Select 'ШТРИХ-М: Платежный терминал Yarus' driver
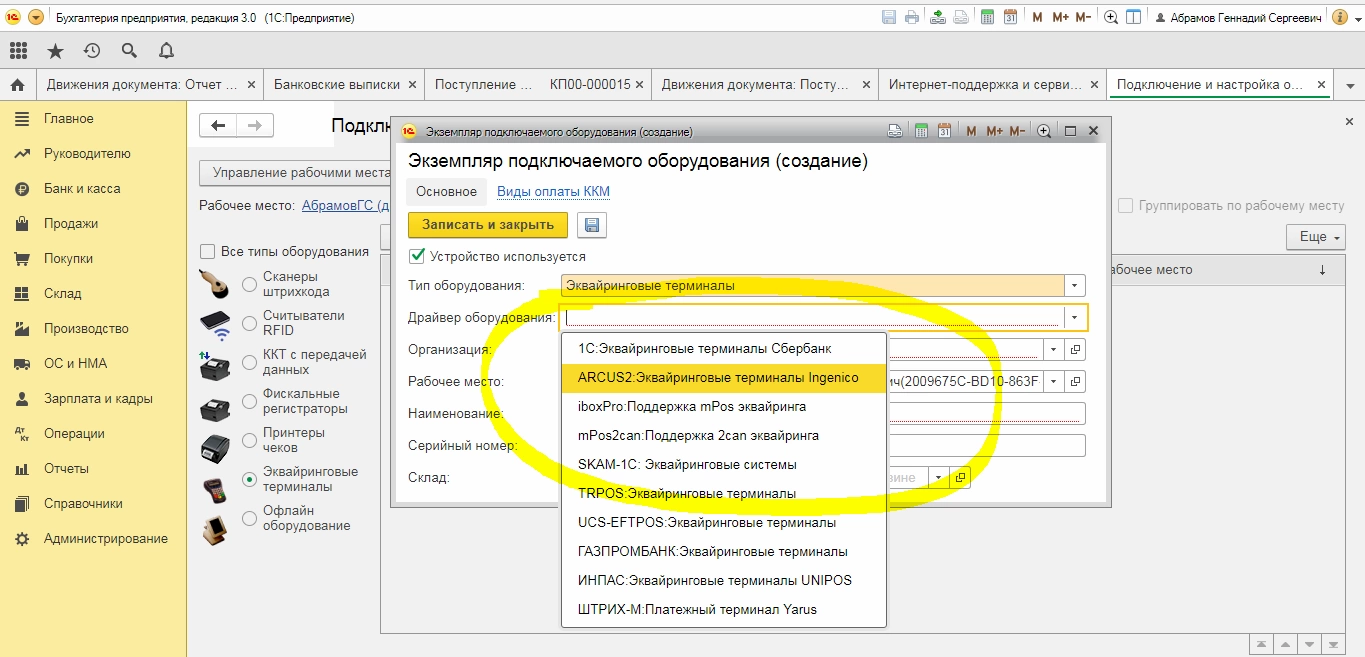The width and height of the screenshot is (1365, 657). [697, 609]
